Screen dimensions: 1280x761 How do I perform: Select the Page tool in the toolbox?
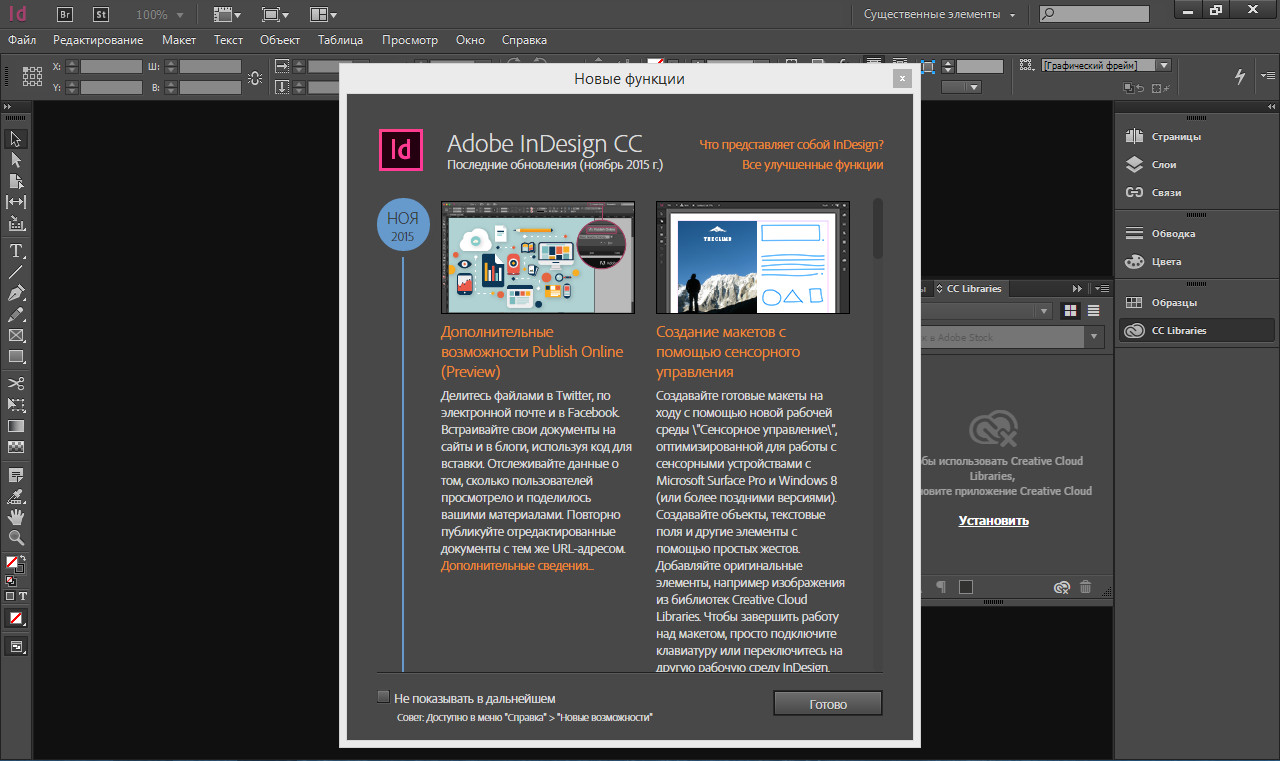16,181
